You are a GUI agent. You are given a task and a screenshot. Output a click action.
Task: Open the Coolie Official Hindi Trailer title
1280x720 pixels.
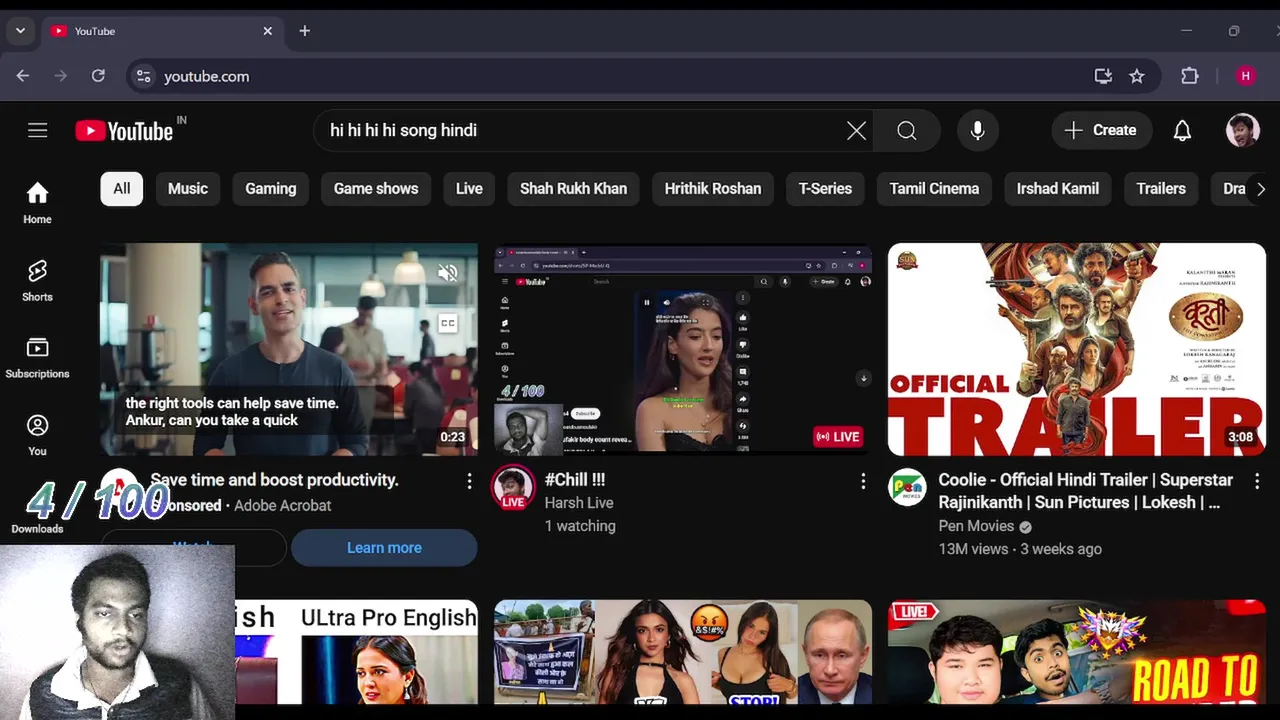pos(1085,491)
